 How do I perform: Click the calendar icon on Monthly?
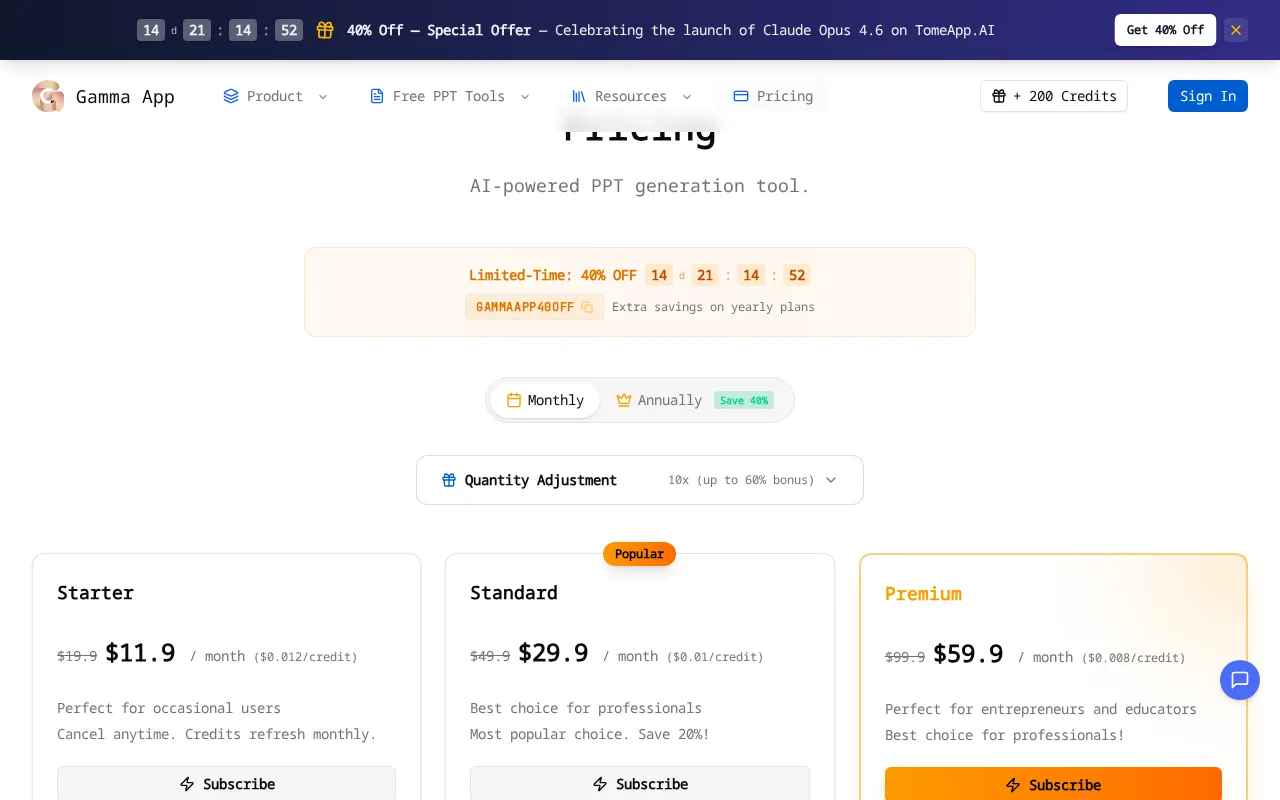pos(514,400)
